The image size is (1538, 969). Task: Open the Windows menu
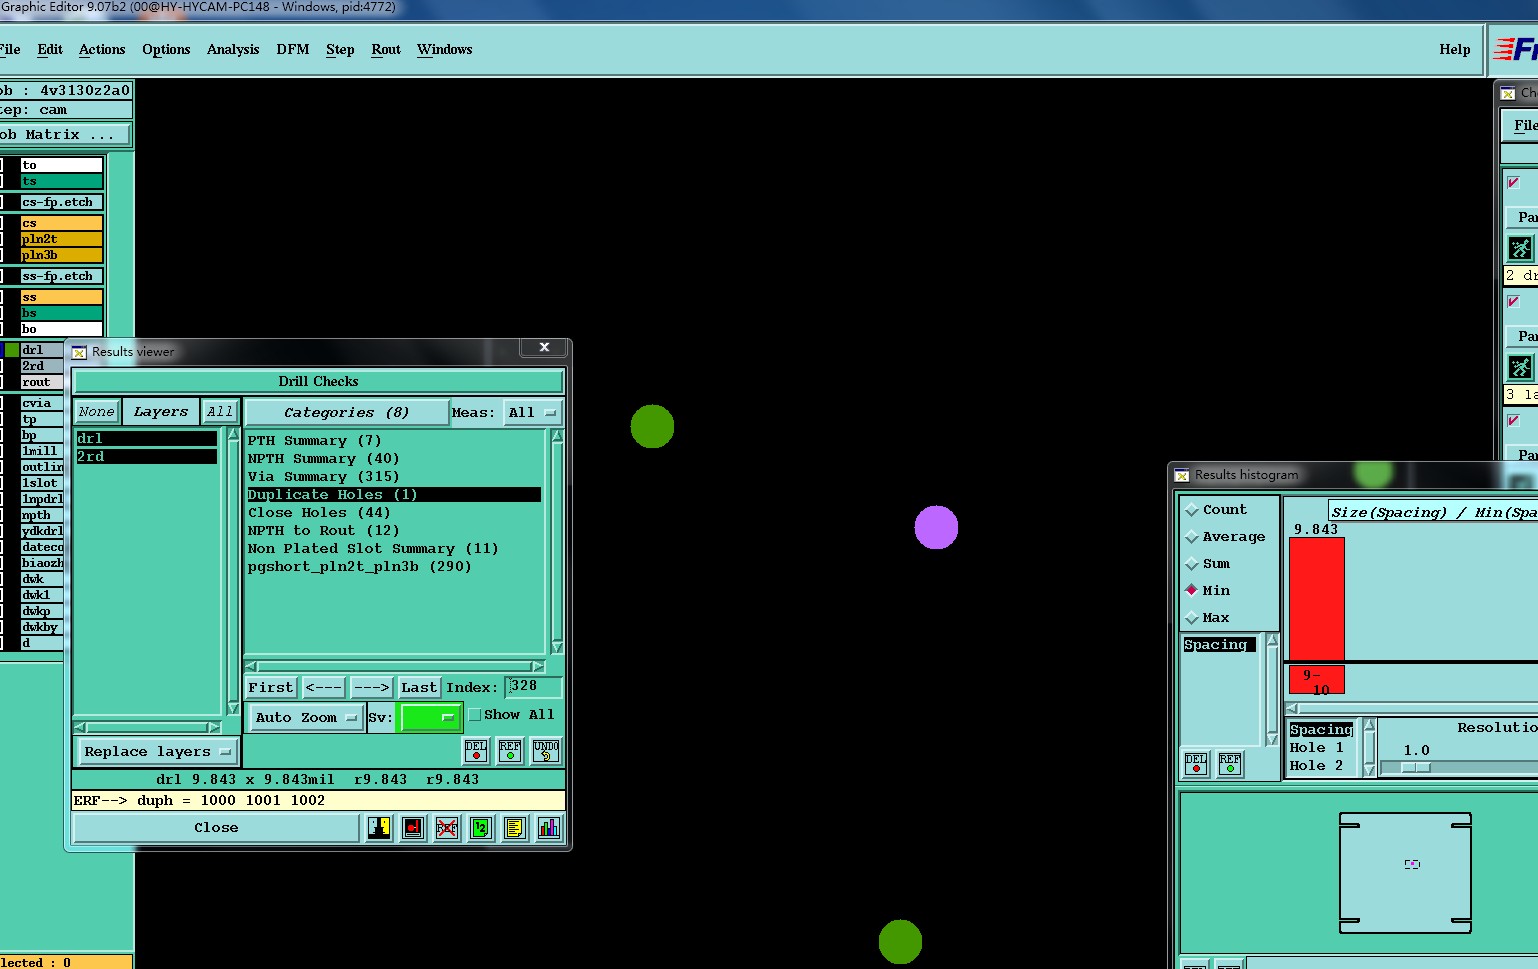[445, 50]
